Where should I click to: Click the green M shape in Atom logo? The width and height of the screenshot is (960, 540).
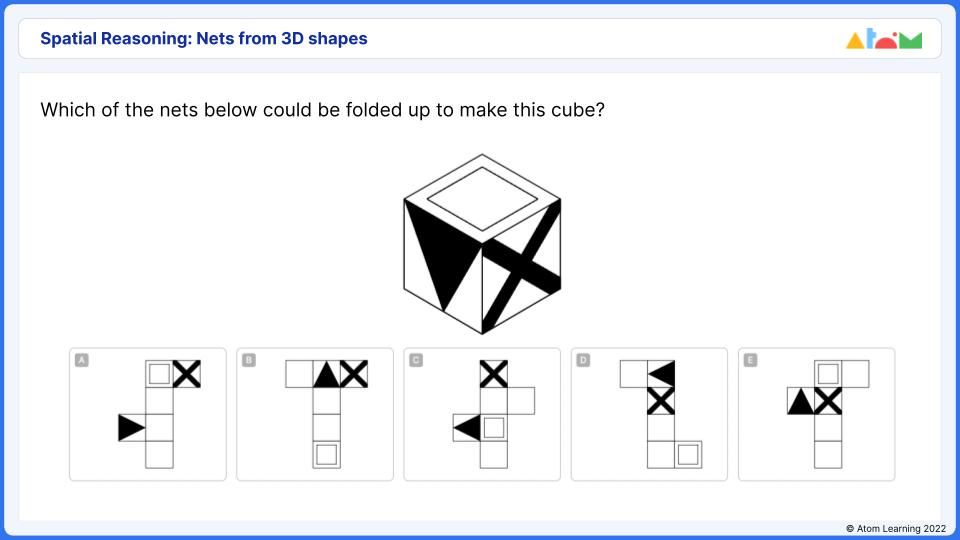(x=910, y=41)
